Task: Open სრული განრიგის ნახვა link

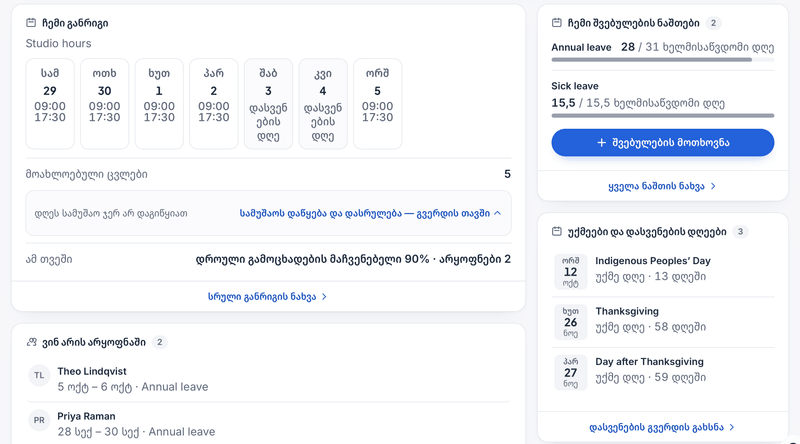Action: [x=267, y=297]
